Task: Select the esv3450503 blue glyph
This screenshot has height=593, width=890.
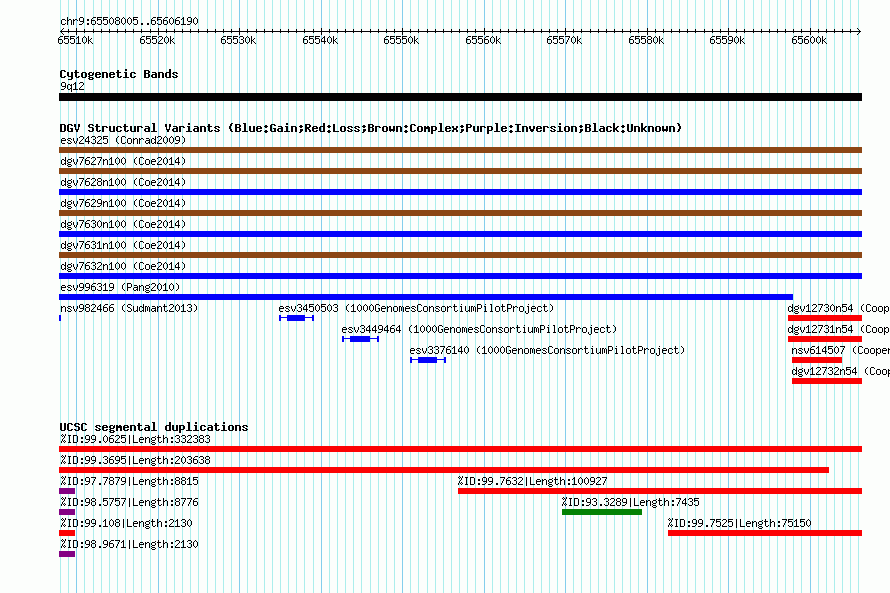Action: pyautogui.click(x=296, y=318)
